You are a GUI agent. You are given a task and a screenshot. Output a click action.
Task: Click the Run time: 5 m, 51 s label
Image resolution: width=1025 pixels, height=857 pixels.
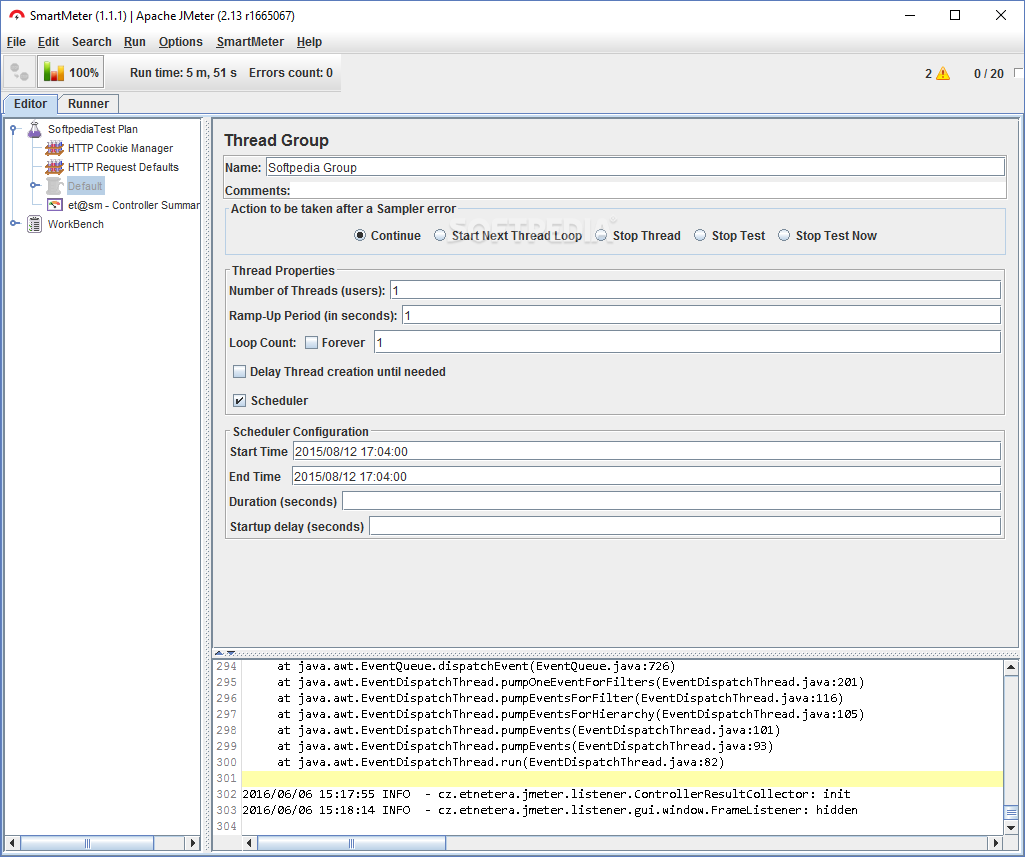pos(183,73)
